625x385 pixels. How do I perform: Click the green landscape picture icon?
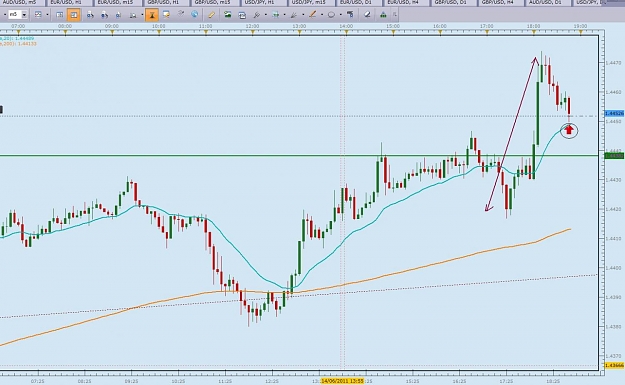[x=228, y=15]
